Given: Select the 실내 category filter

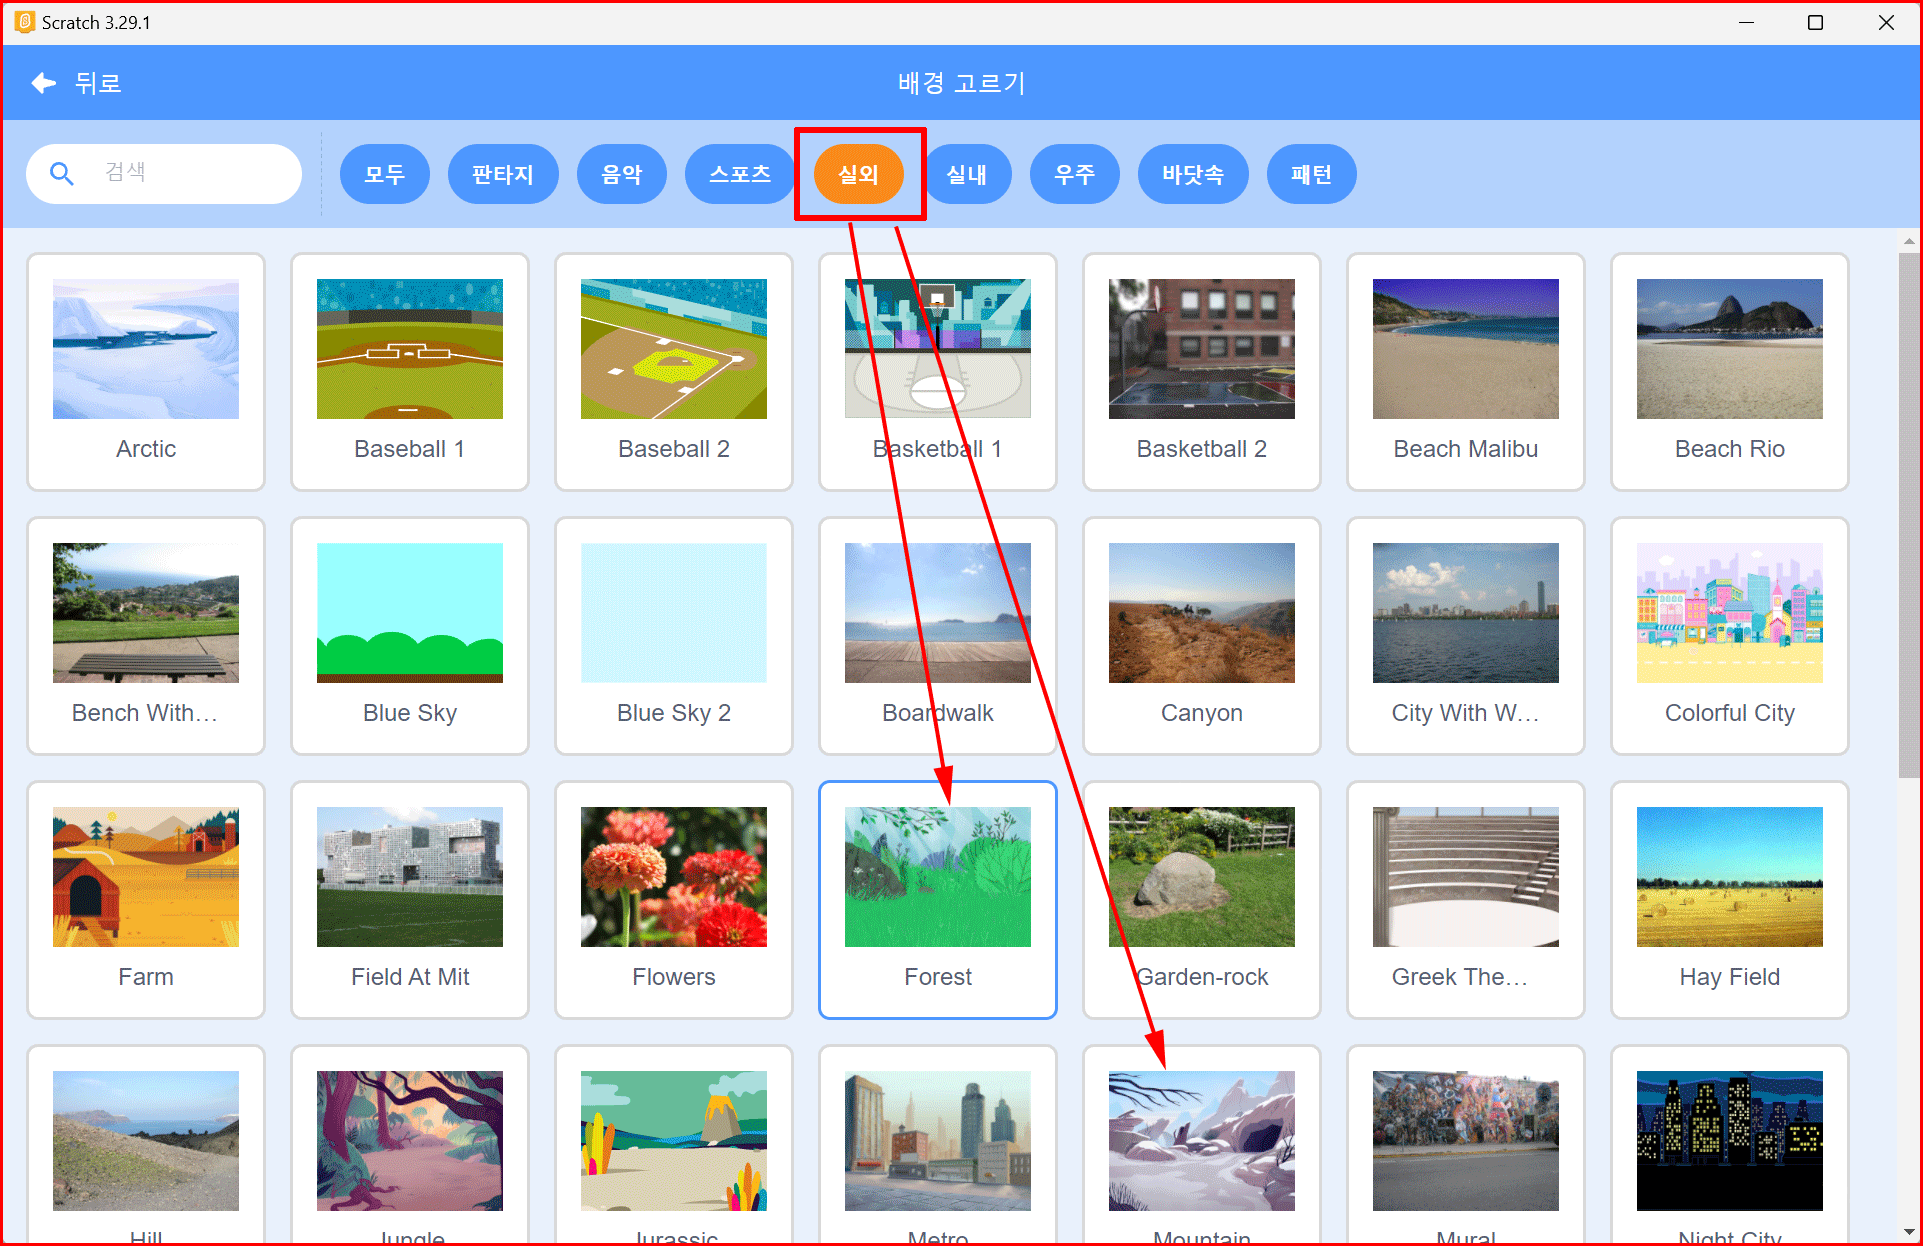Looking at the screenshot, I should 966,174.
